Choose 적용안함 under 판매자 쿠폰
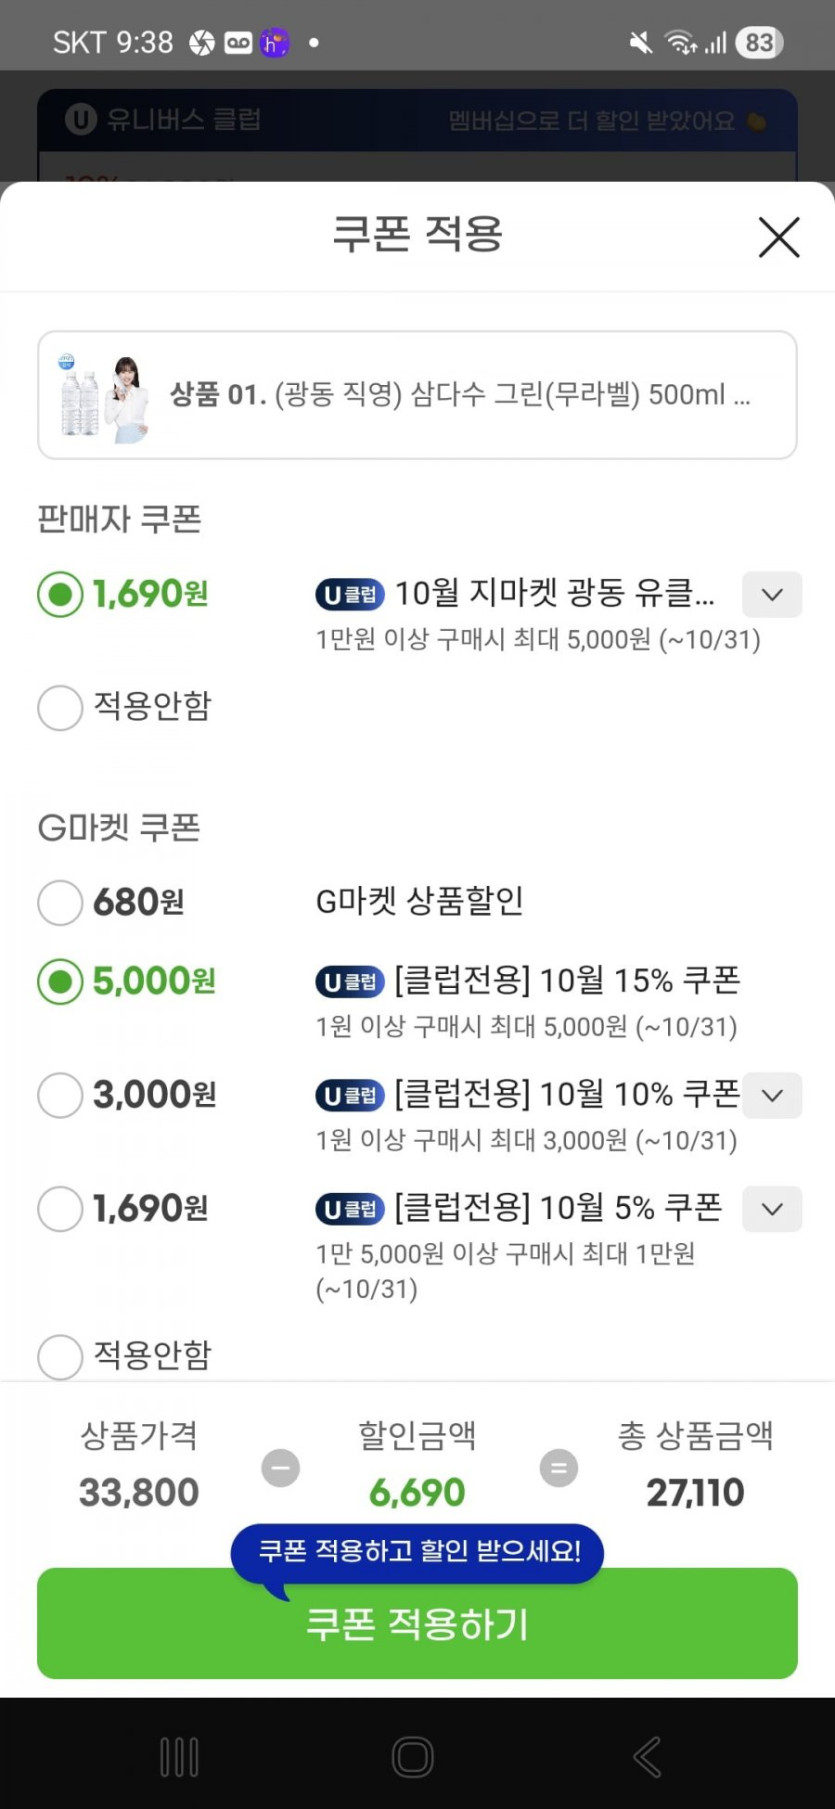The image size is (835, 1809). coord(60,707)
